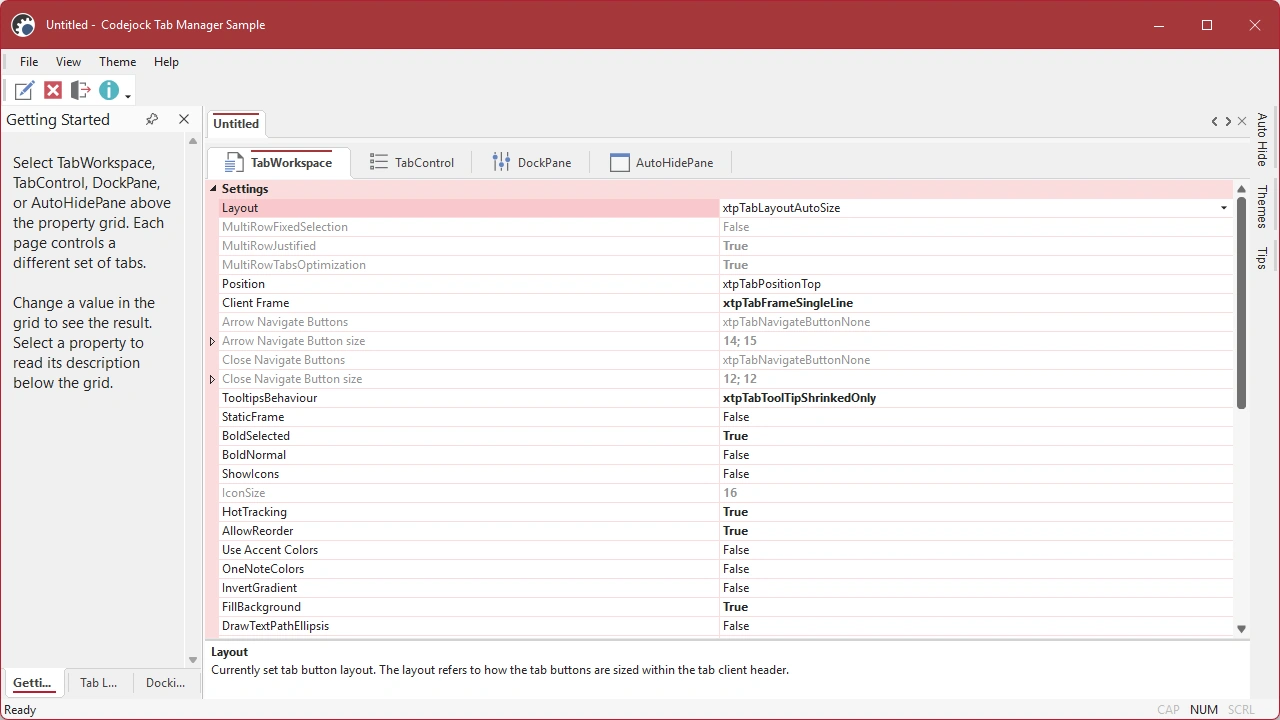Image resolution: width=1280 pixels, height=720 pixels.
Task: Navigate tabs right with the arrow
Action: point(1228,122)
